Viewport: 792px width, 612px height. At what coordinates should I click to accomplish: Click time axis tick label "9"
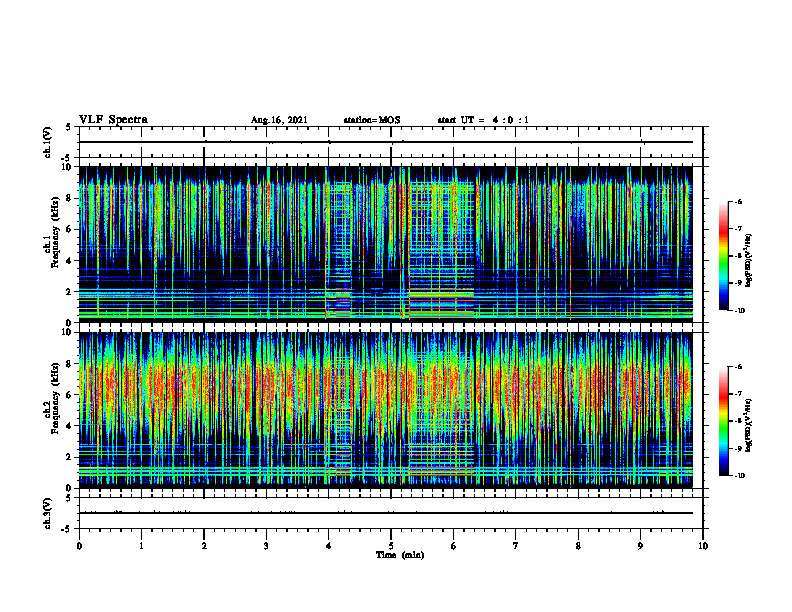pyautogui.click(x=640, y=546)
